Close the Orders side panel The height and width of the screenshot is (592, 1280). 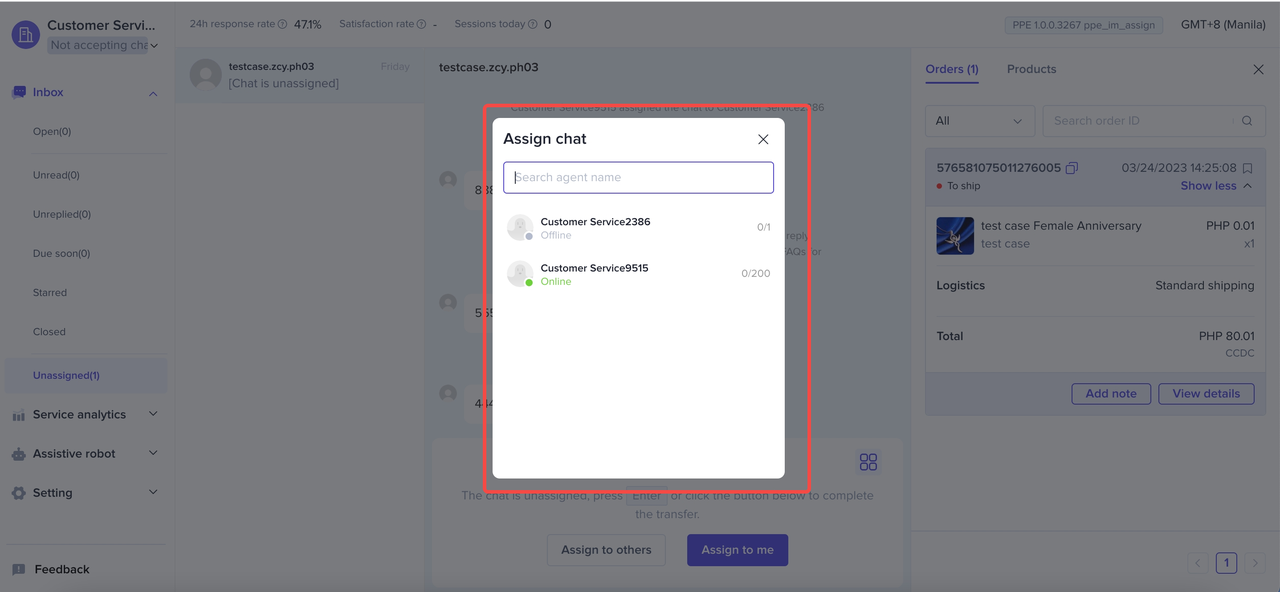(x=1258, y=70)
